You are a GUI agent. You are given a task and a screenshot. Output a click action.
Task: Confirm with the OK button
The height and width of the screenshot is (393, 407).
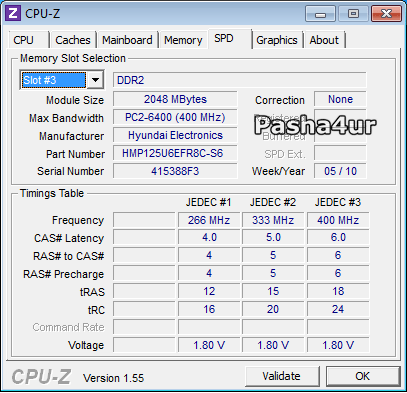pyautogui.click(x=363, y=376)
